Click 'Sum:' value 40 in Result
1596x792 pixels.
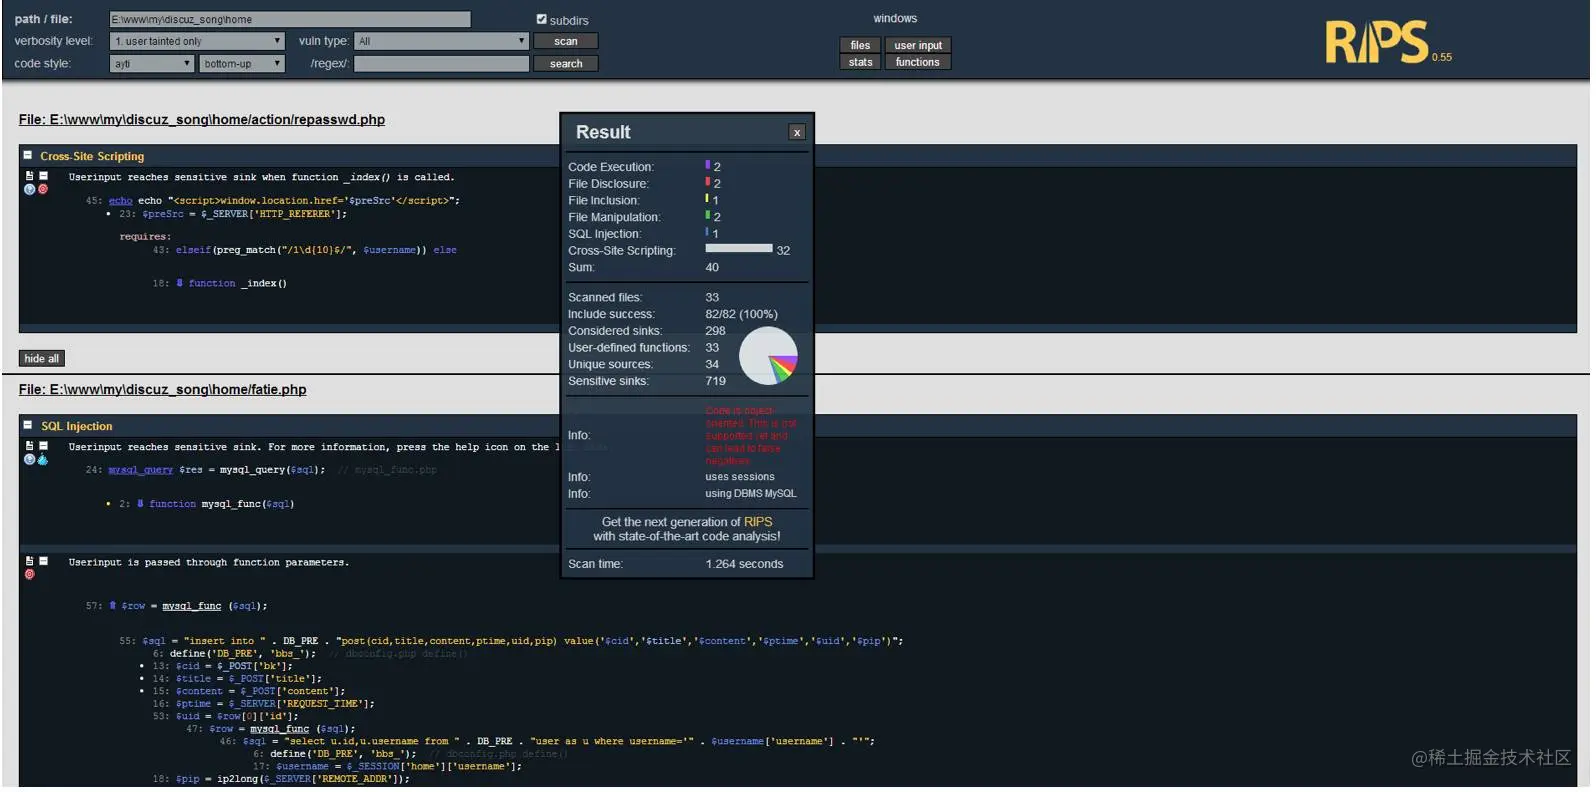[712, 267]
